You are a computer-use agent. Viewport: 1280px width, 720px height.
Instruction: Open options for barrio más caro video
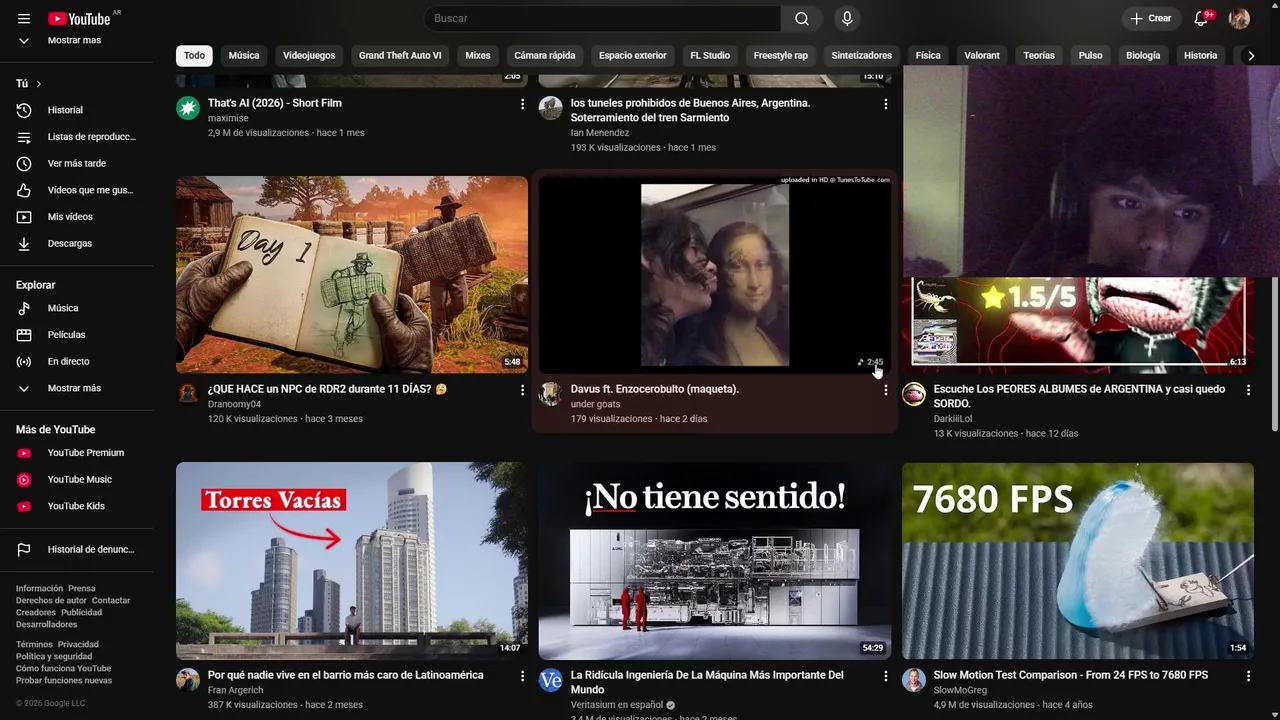(x=522, y=676)
